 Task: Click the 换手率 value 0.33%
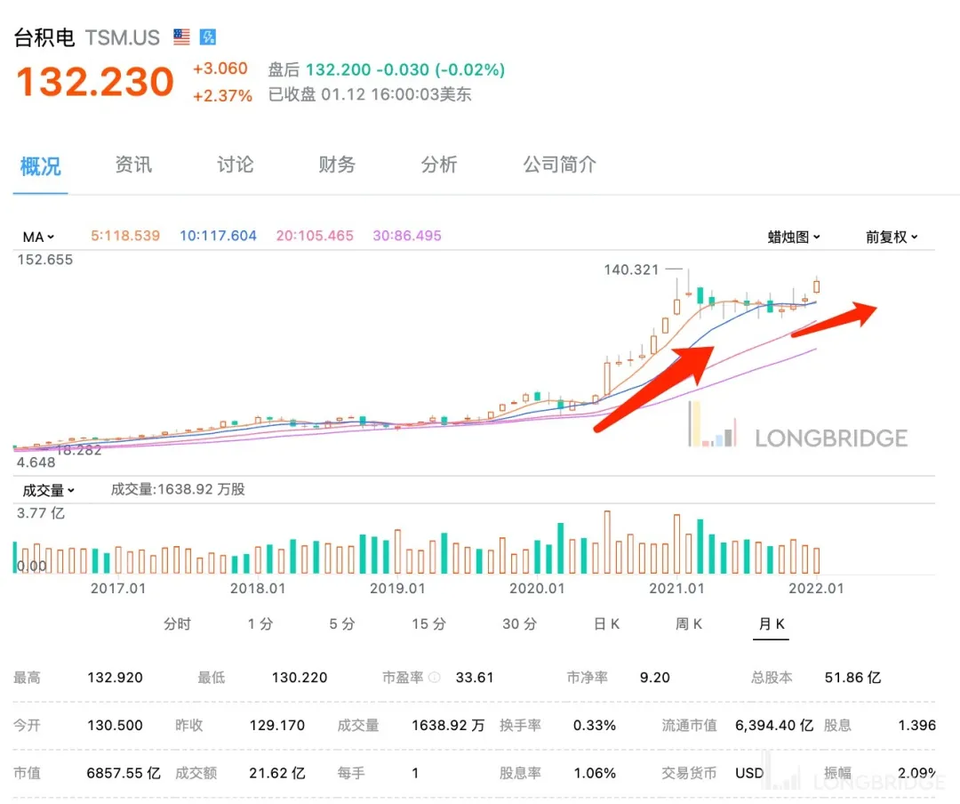coord(594,726)
